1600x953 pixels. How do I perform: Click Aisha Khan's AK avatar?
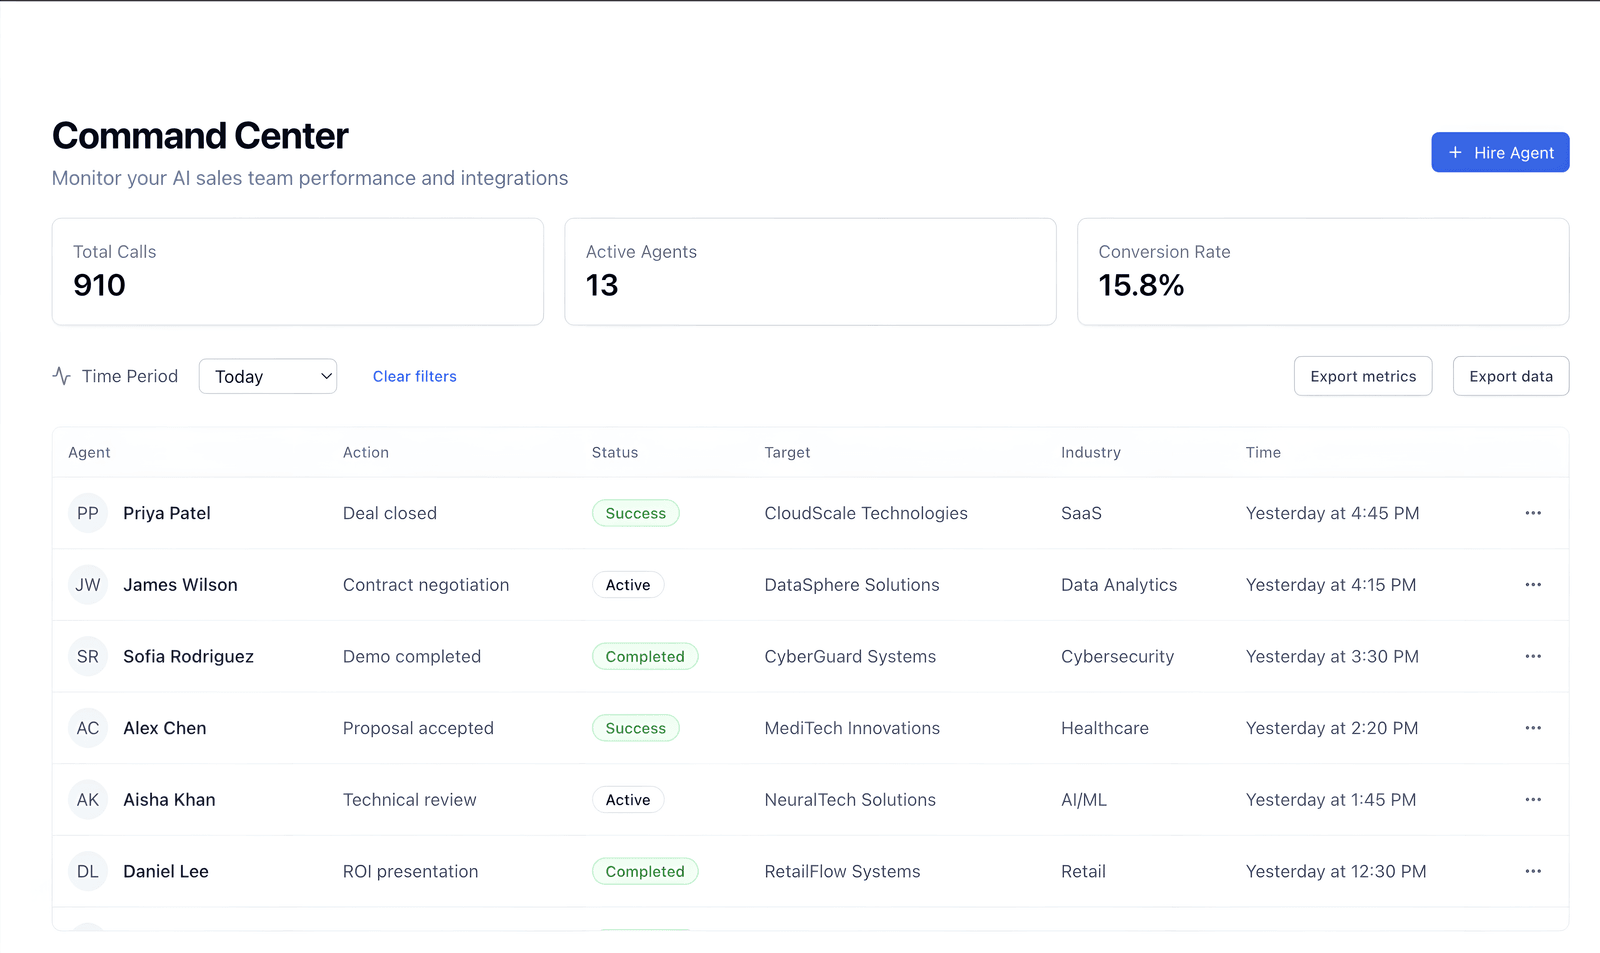(87, 799)
